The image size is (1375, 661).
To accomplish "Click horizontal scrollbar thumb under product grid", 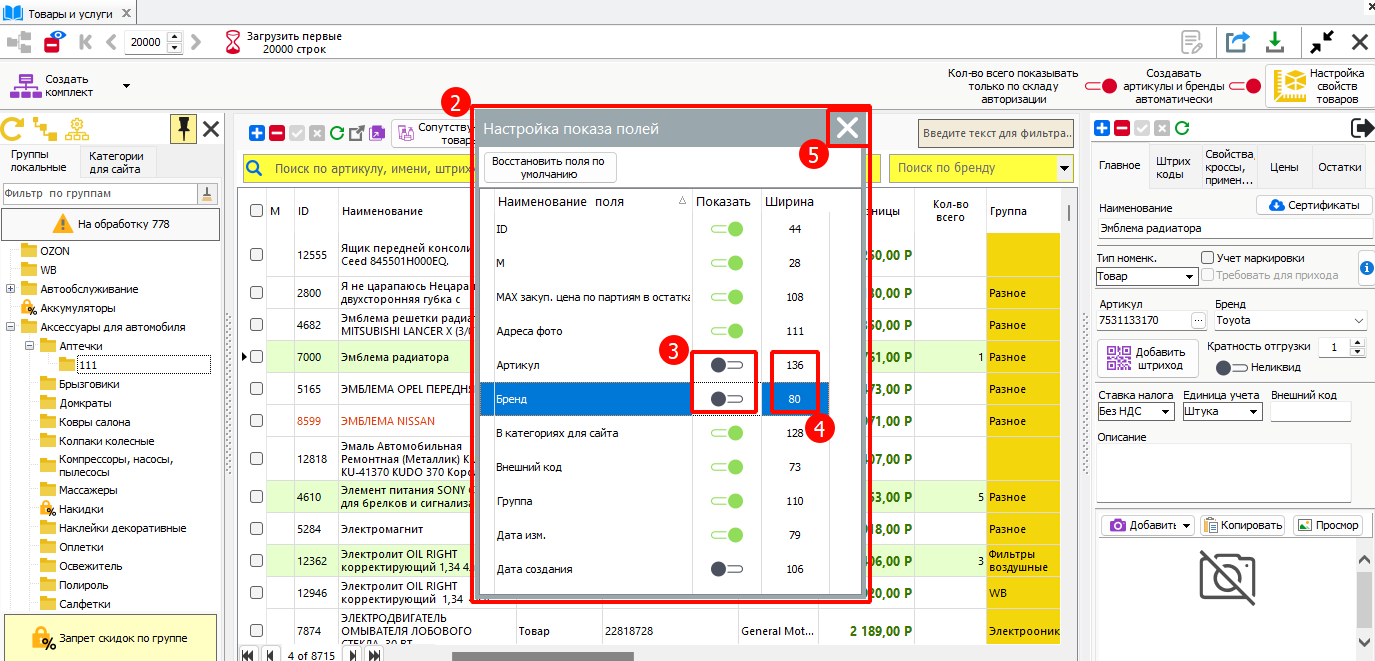I will click(x=543, y=655).
